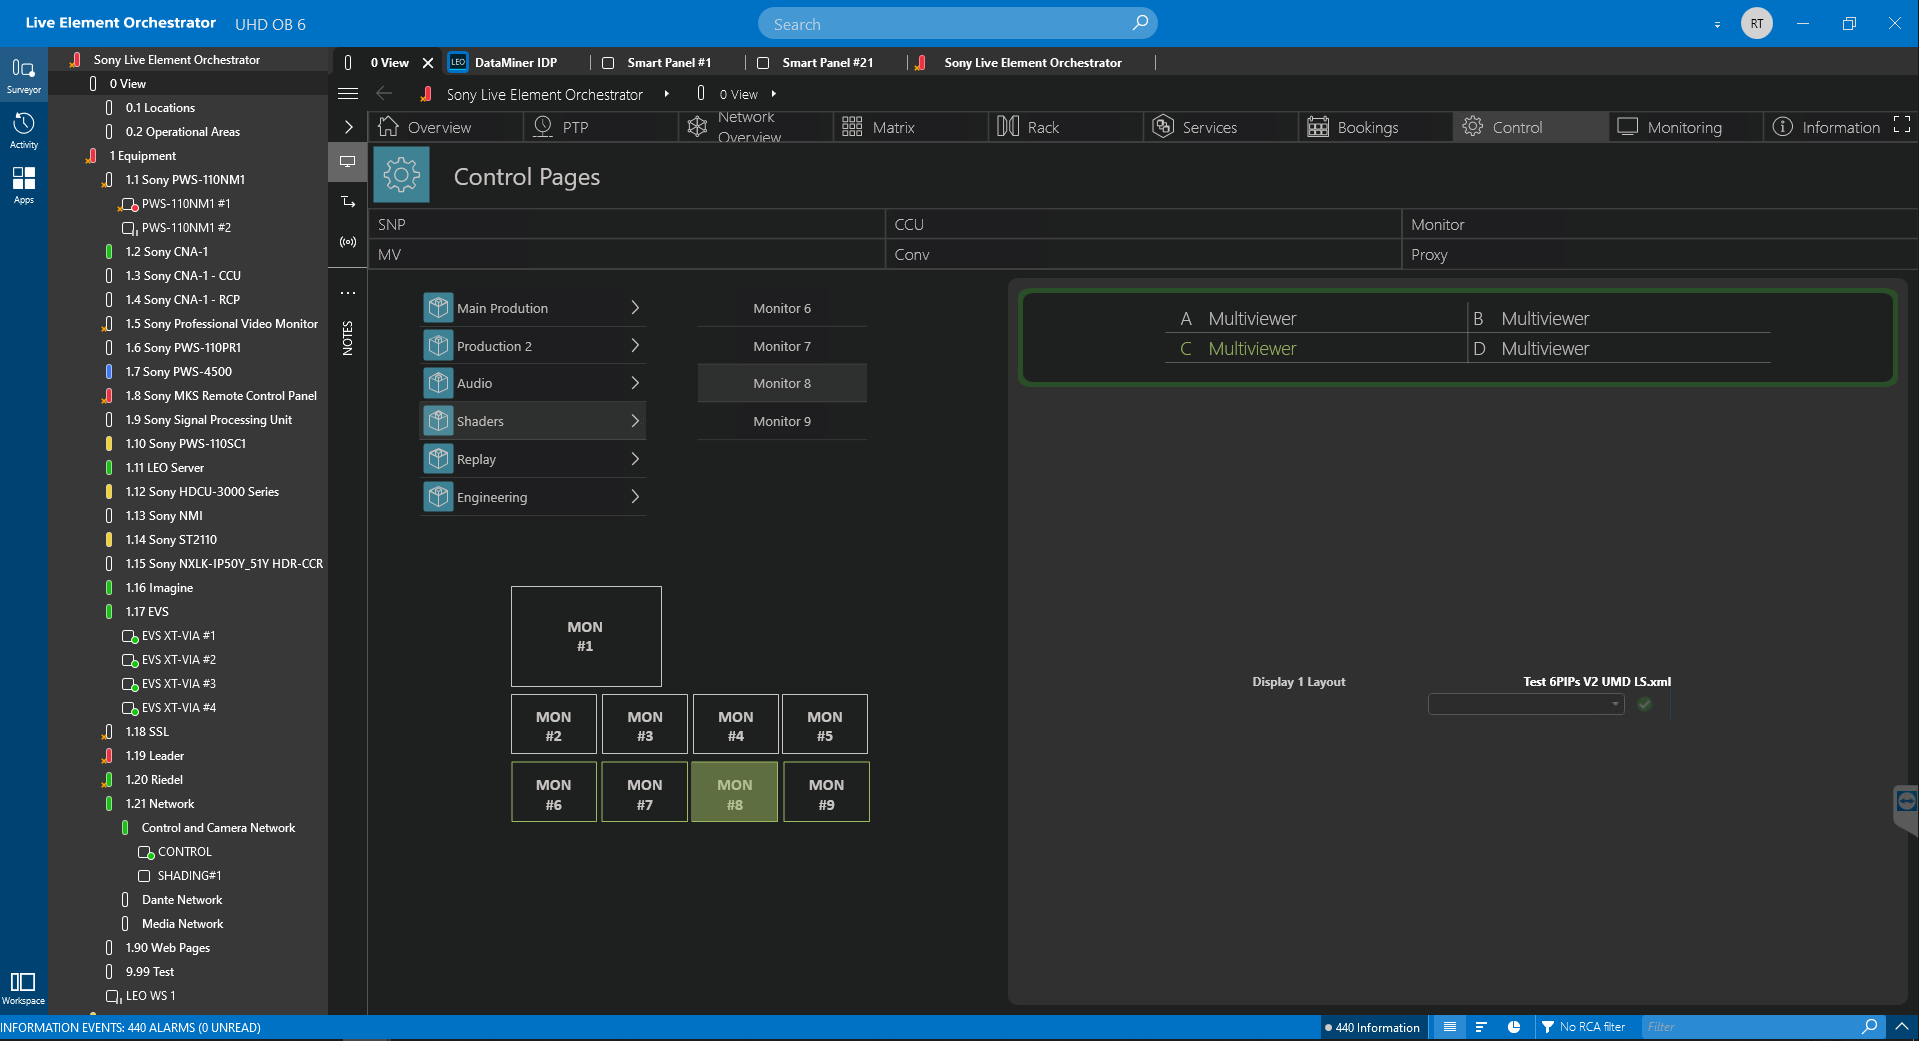The height and width of the screenshot is (1041, 1919).
Task: Expand the Engineering chevron
Action: [635, 497]
